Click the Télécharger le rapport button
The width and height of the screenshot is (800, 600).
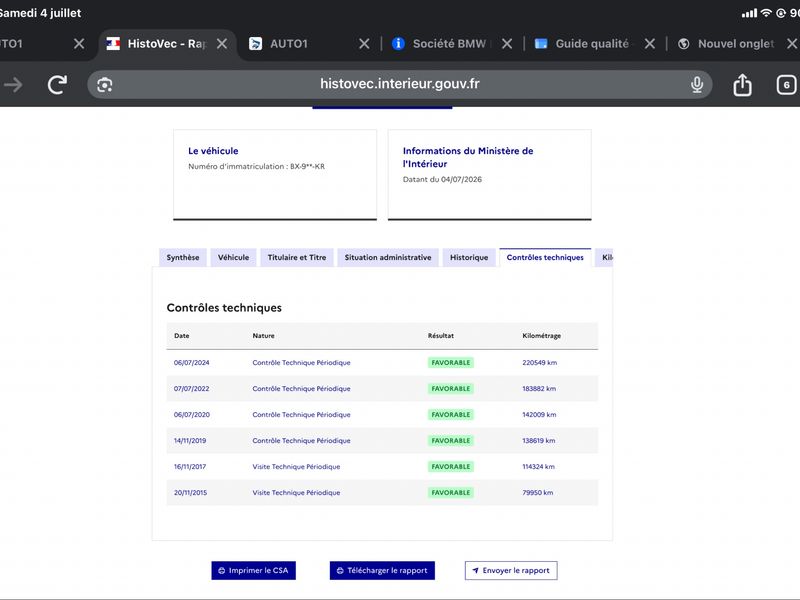click(x=382, y=570)
